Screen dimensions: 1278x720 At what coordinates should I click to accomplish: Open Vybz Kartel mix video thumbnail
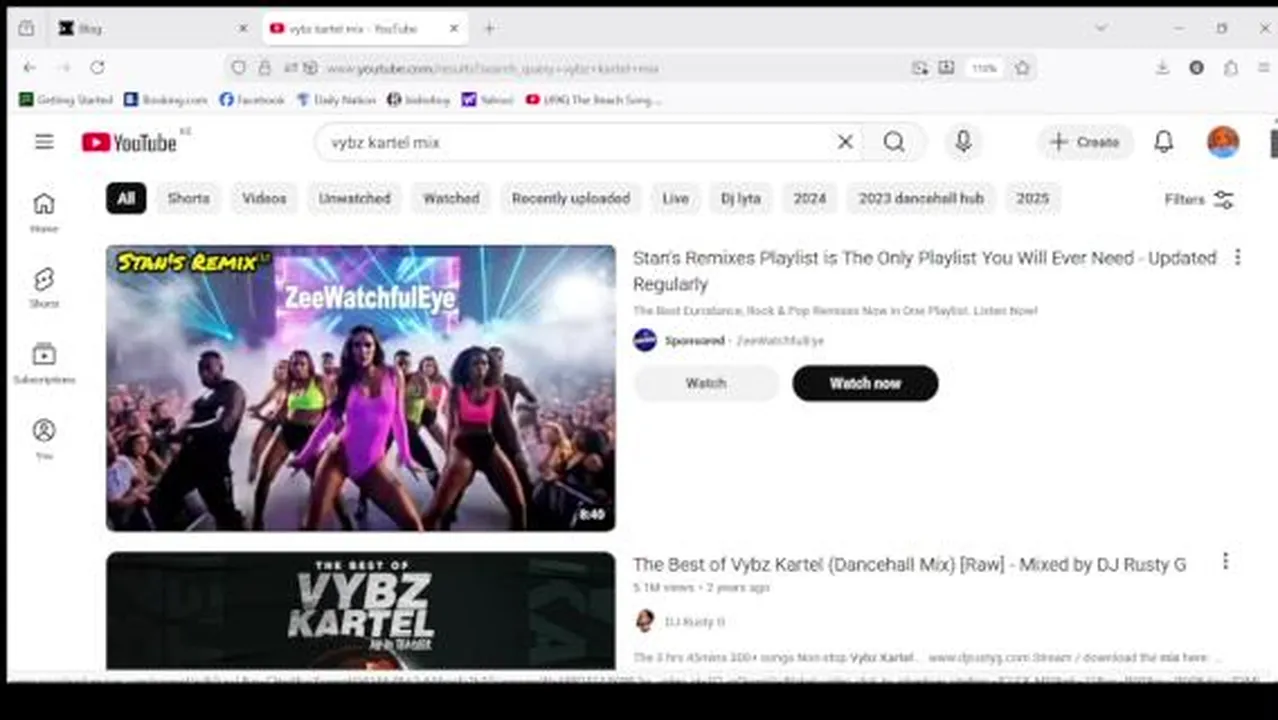tap(361, 610)
